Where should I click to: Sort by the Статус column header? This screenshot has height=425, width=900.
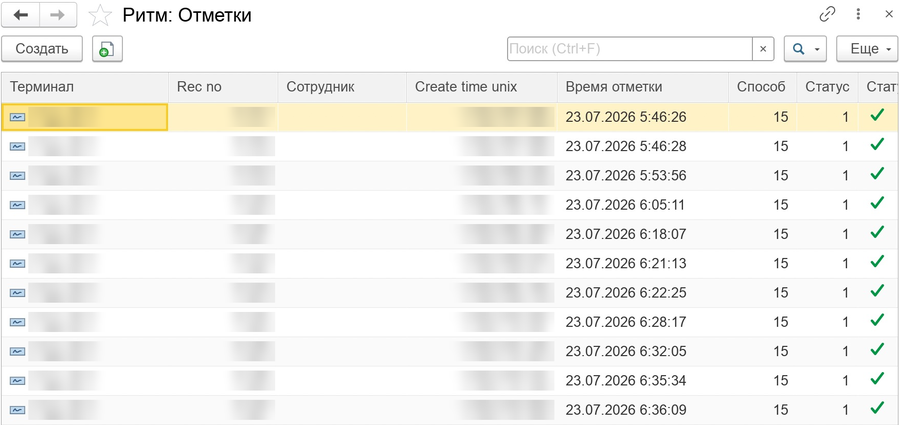pos(828,87)
